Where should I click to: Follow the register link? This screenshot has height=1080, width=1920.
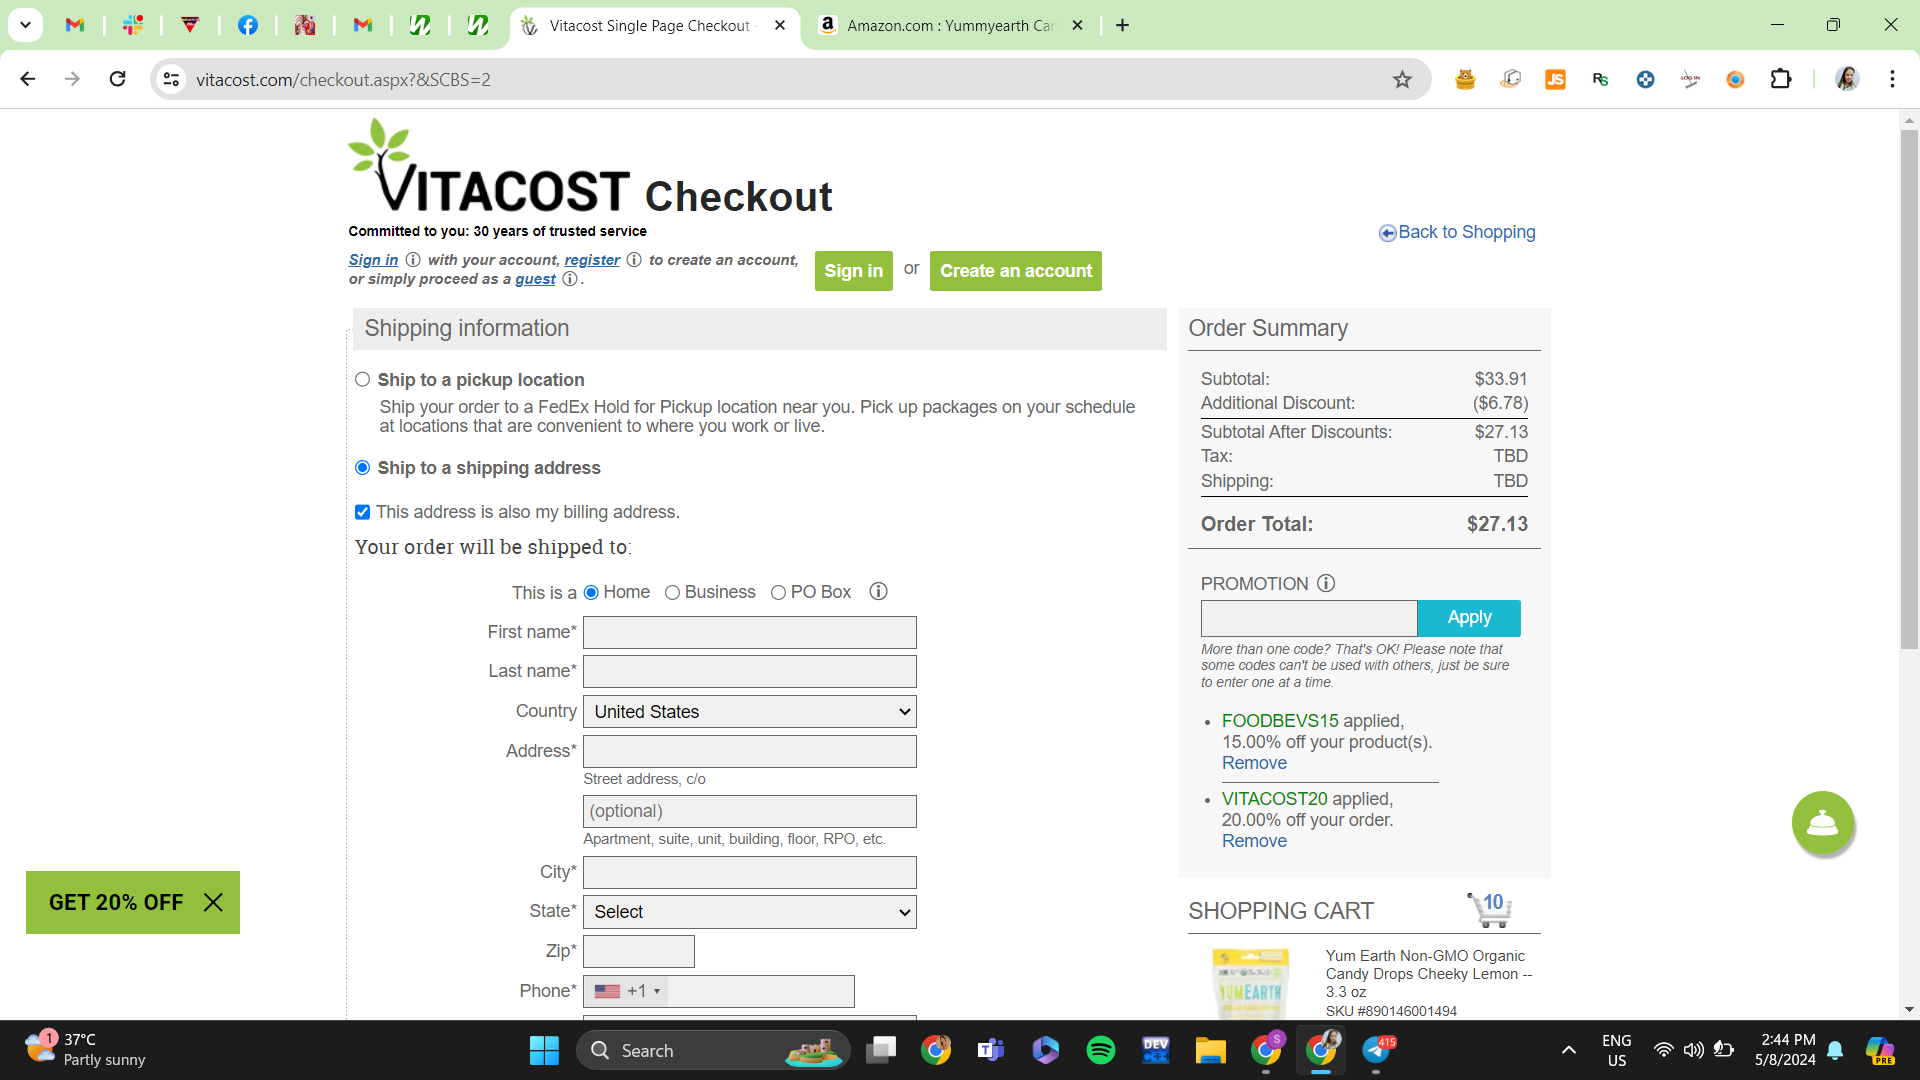(x=592, y=260)
